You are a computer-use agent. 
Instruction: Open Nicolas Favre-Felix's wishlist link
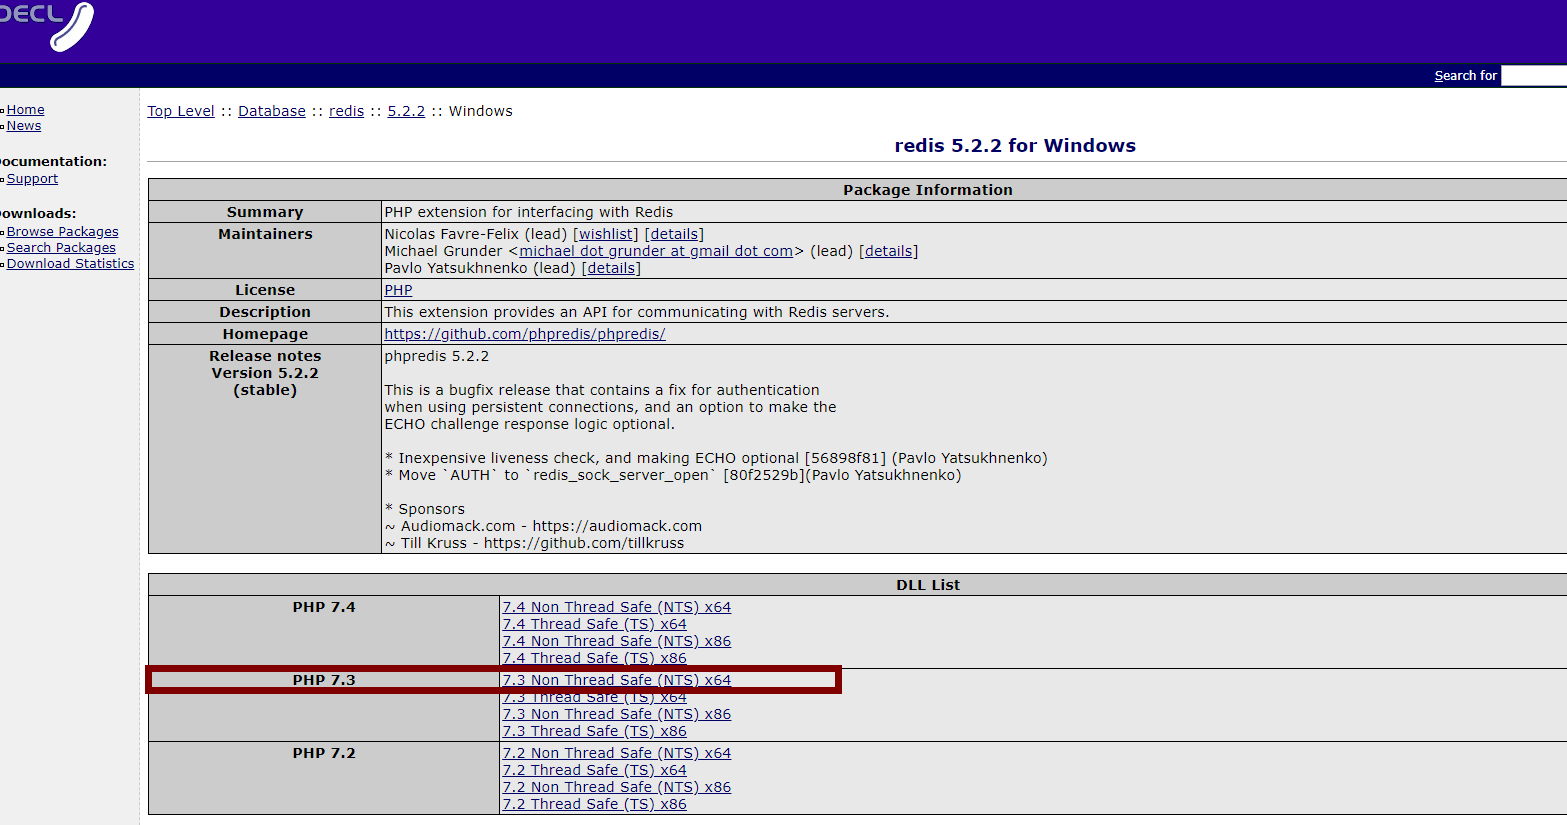tap(607, 234)
